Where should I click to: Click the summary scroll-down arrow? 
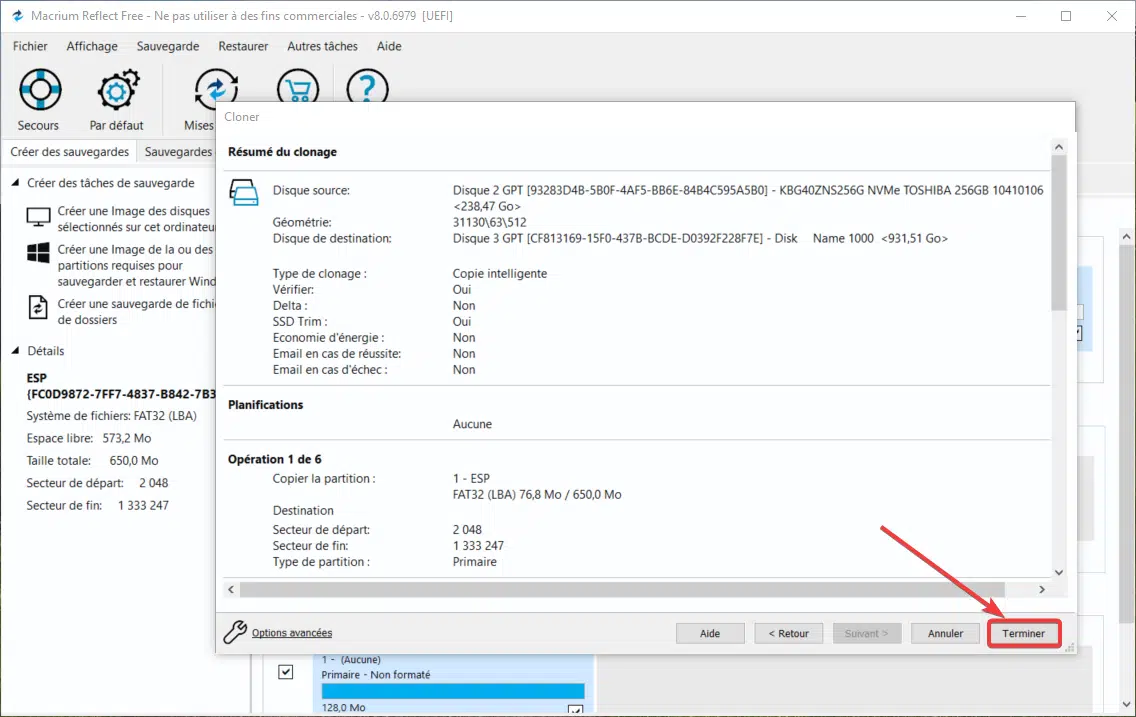1058,572
